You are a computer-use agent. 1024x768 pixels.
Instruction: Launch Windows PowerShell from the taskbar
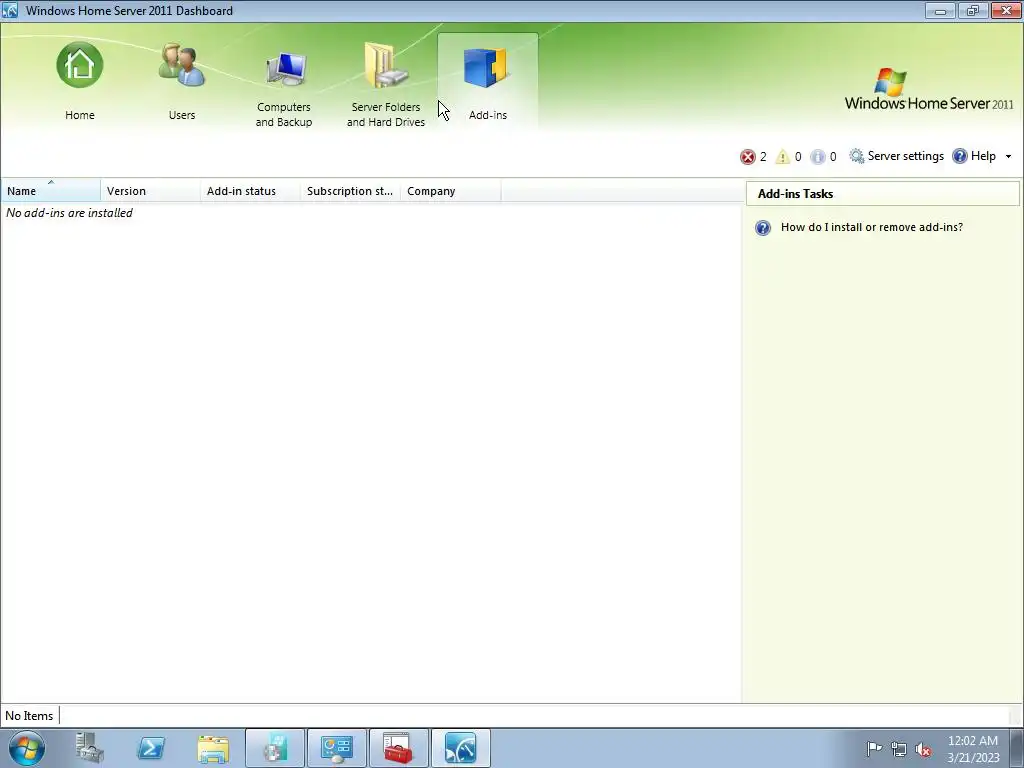[151, 748]
